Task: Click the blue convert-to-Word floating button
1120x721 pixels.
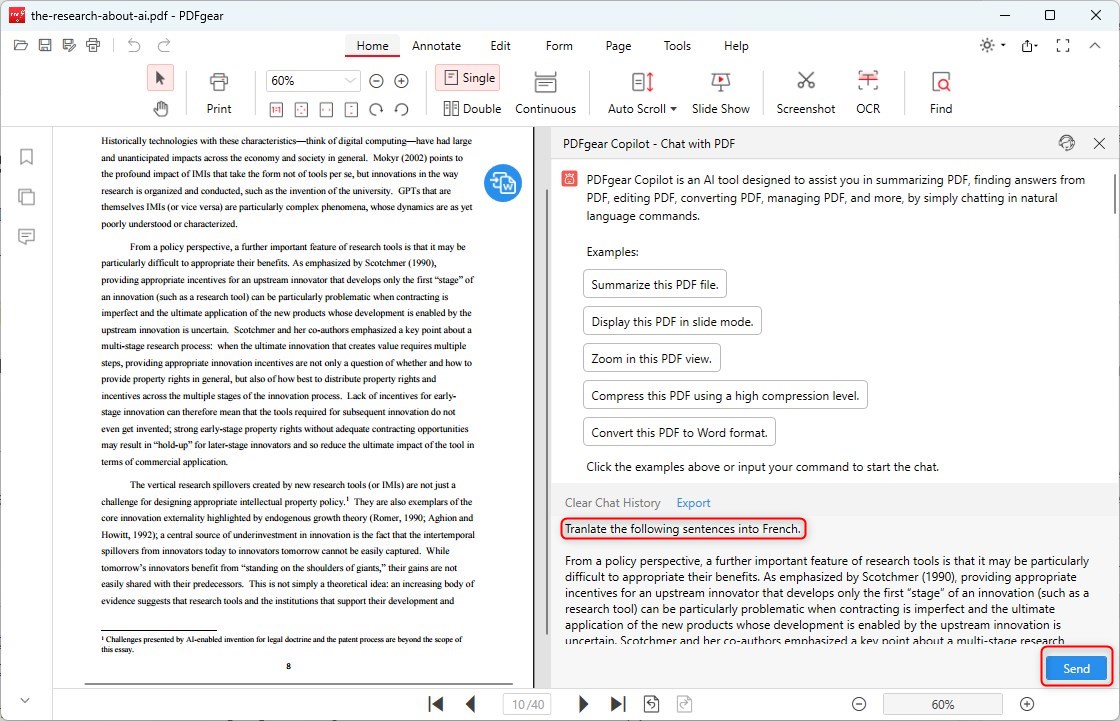Action: pos(503,183)
